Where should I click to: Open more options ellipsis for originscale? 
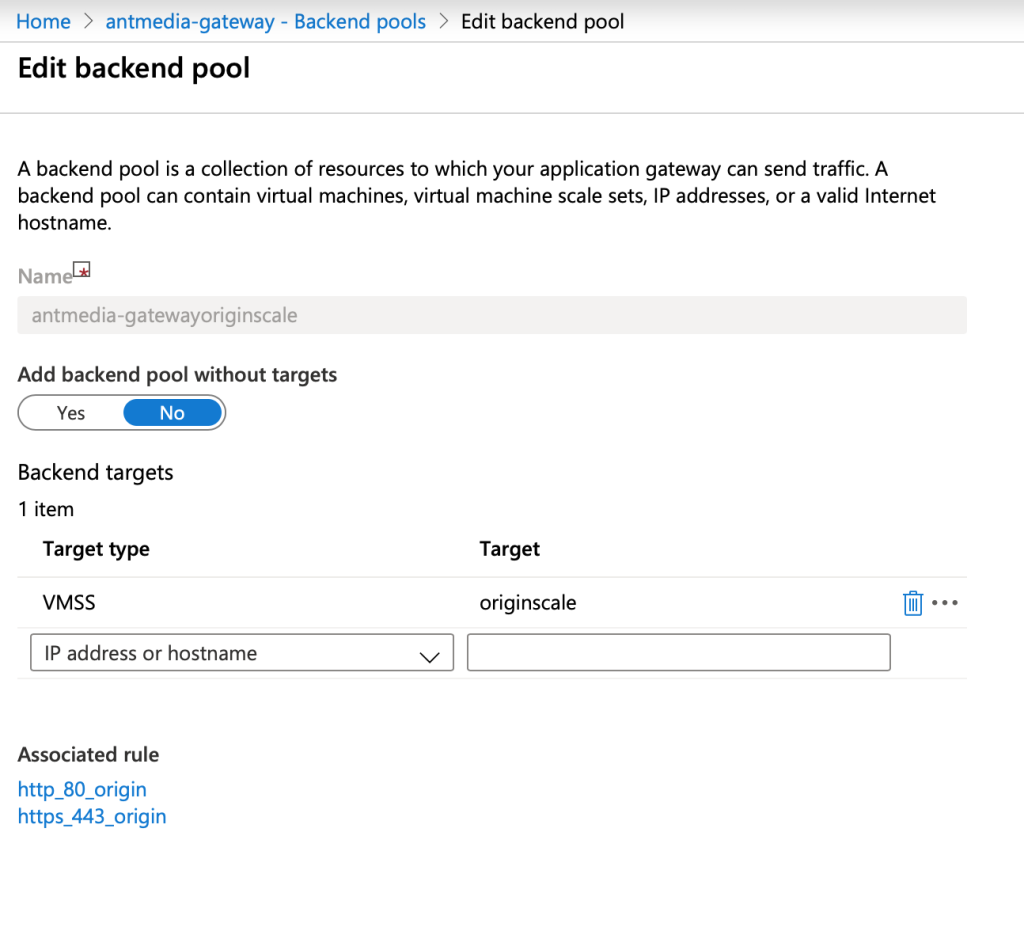point(944,603)
